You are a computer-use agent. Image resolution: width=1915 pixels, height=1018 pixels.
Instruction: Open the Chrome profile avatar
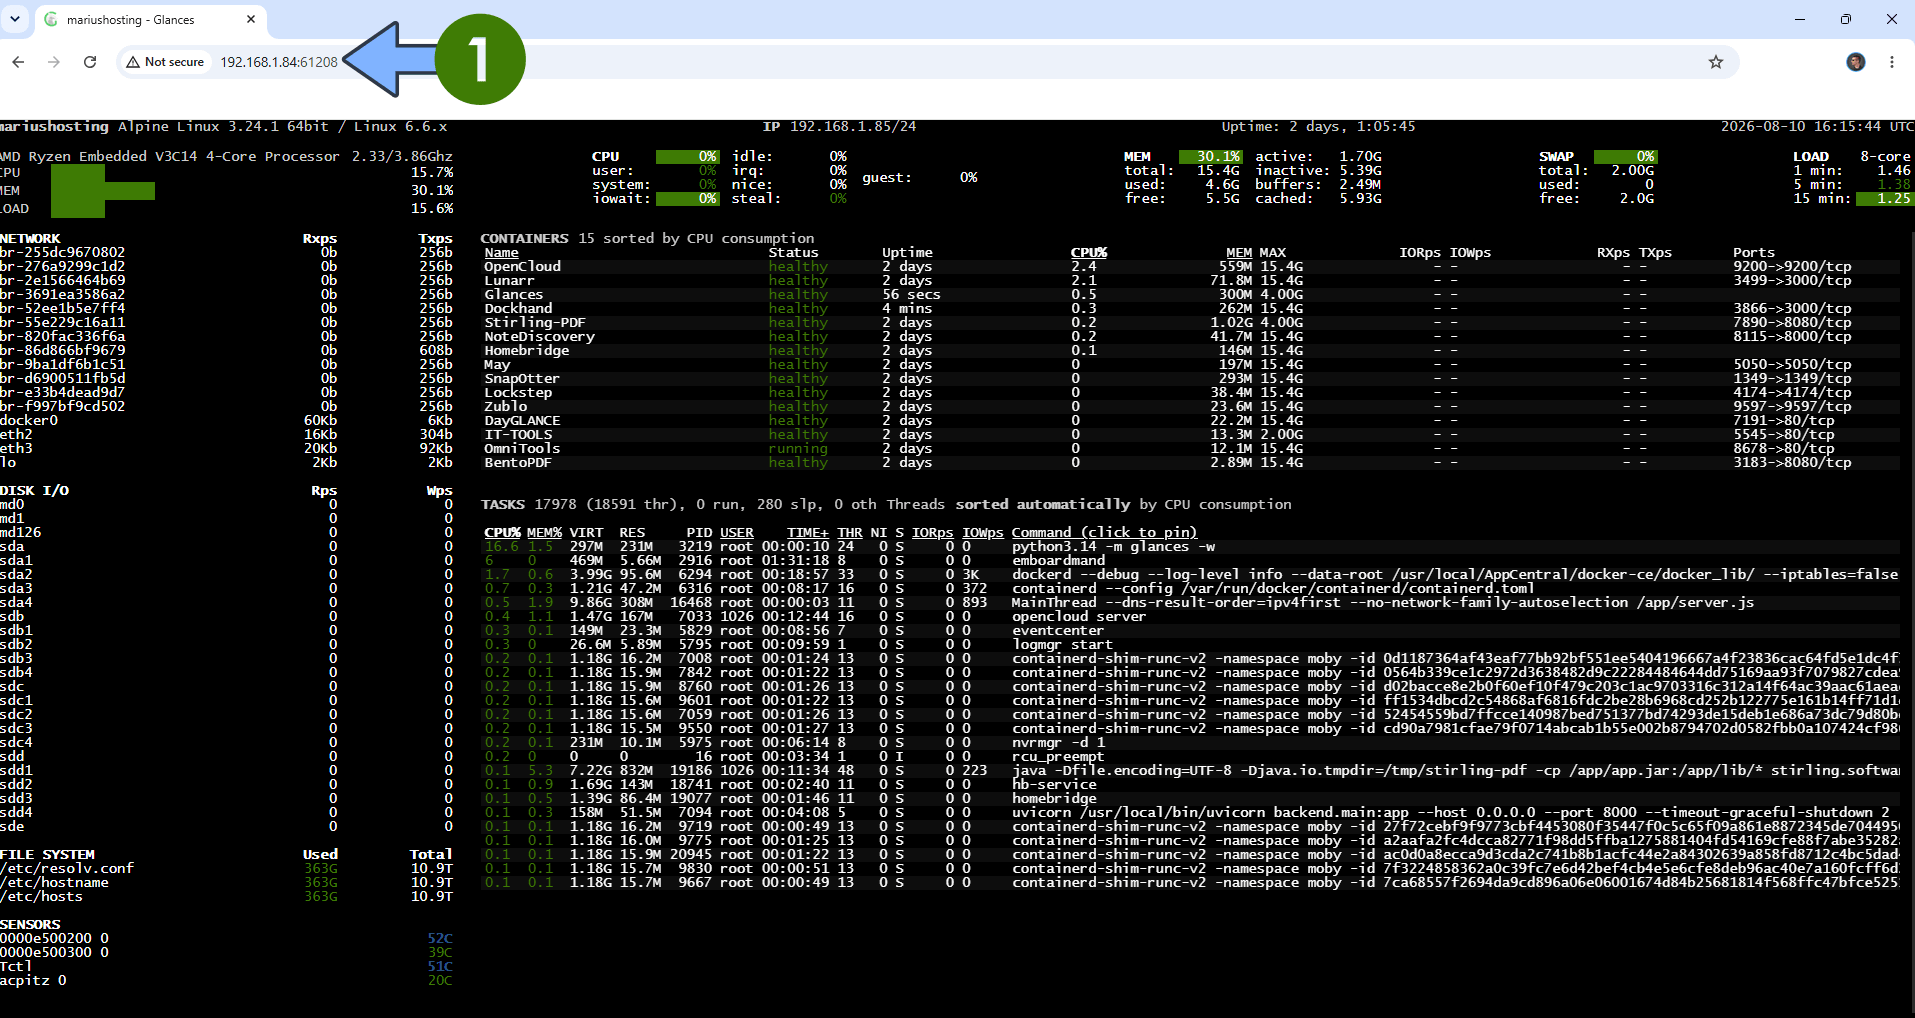point(1856,62)
